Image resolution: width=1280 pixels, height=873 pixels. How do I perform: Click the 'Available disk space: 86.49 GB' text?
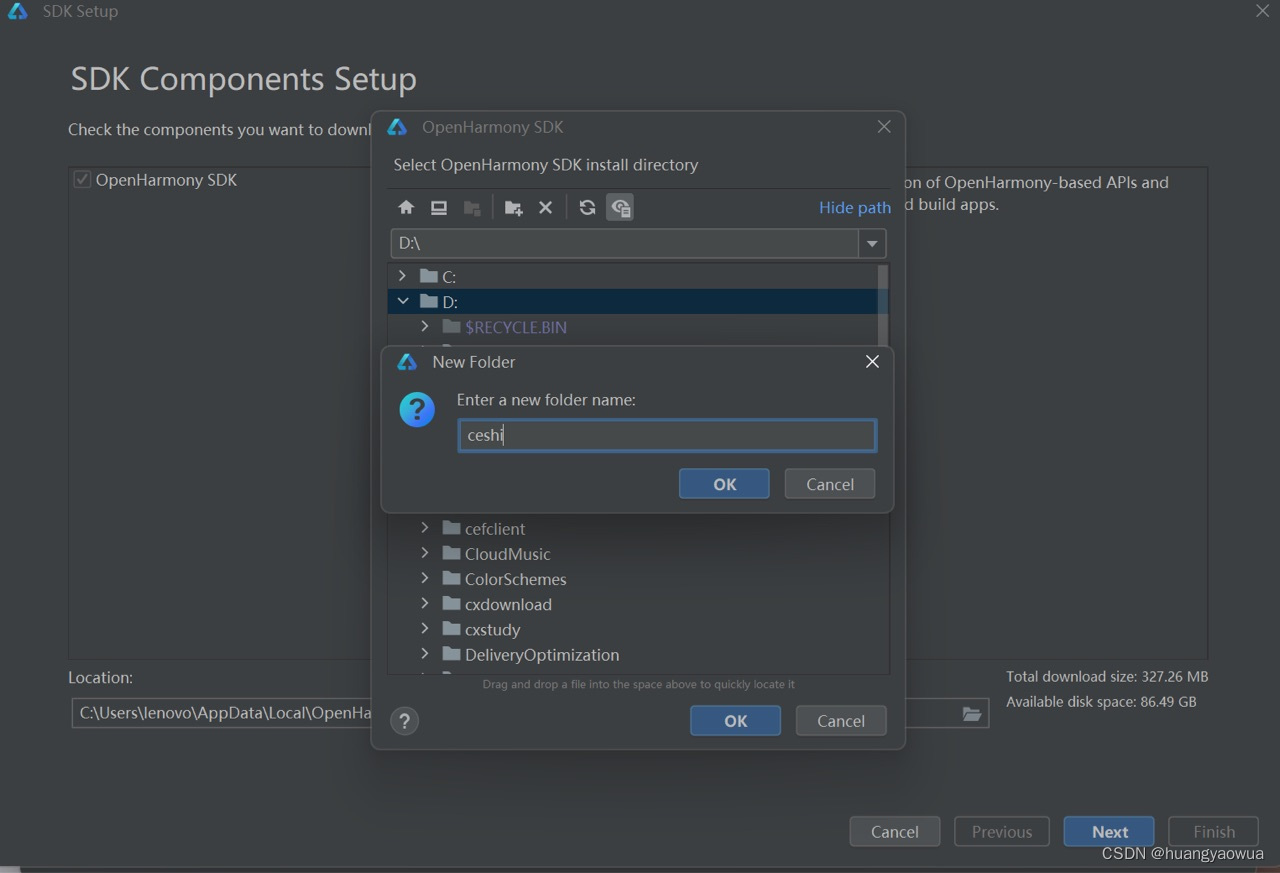pos(1101,702)
